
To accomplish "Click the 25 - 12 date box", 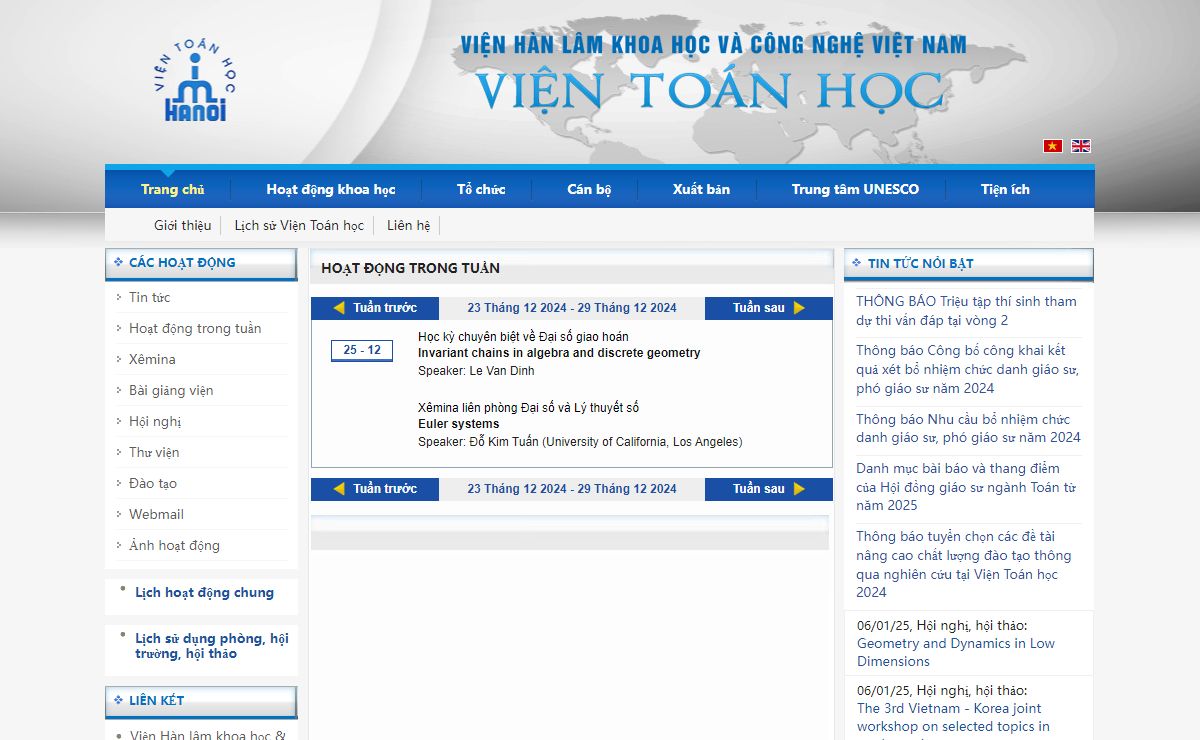I will coord(362,350).
